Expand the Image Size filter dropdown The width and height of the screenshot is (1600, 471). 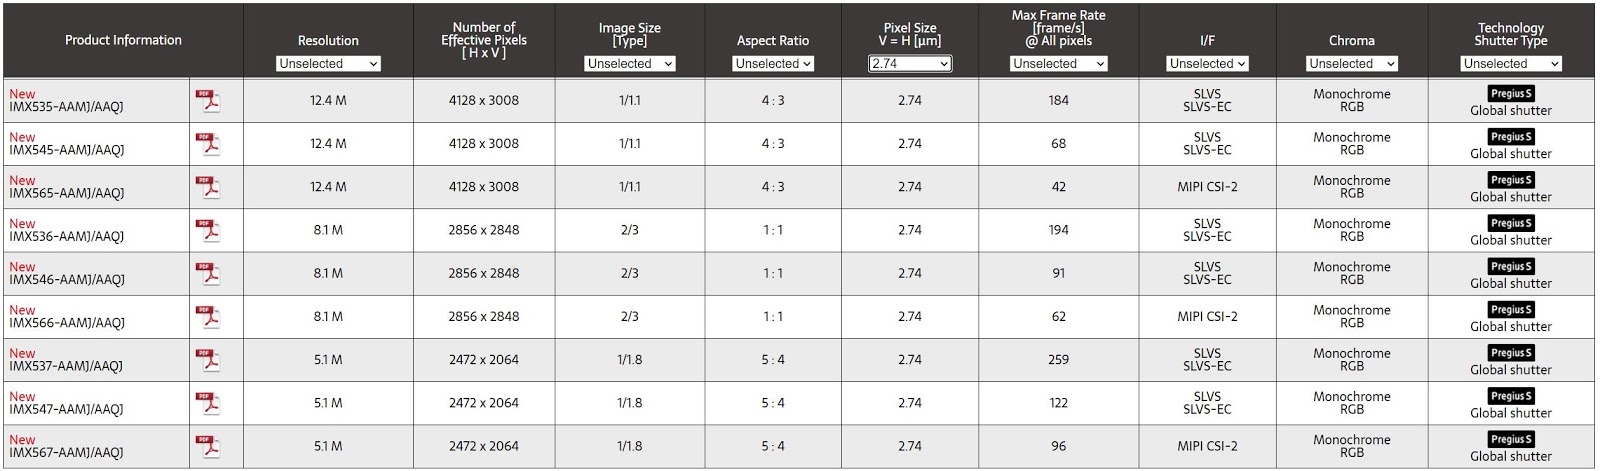630,64
